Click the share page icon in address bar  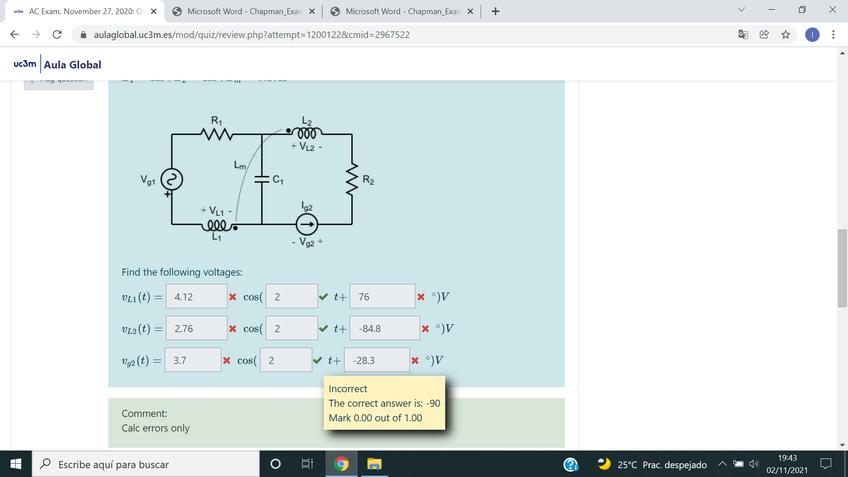coord(765,34)
